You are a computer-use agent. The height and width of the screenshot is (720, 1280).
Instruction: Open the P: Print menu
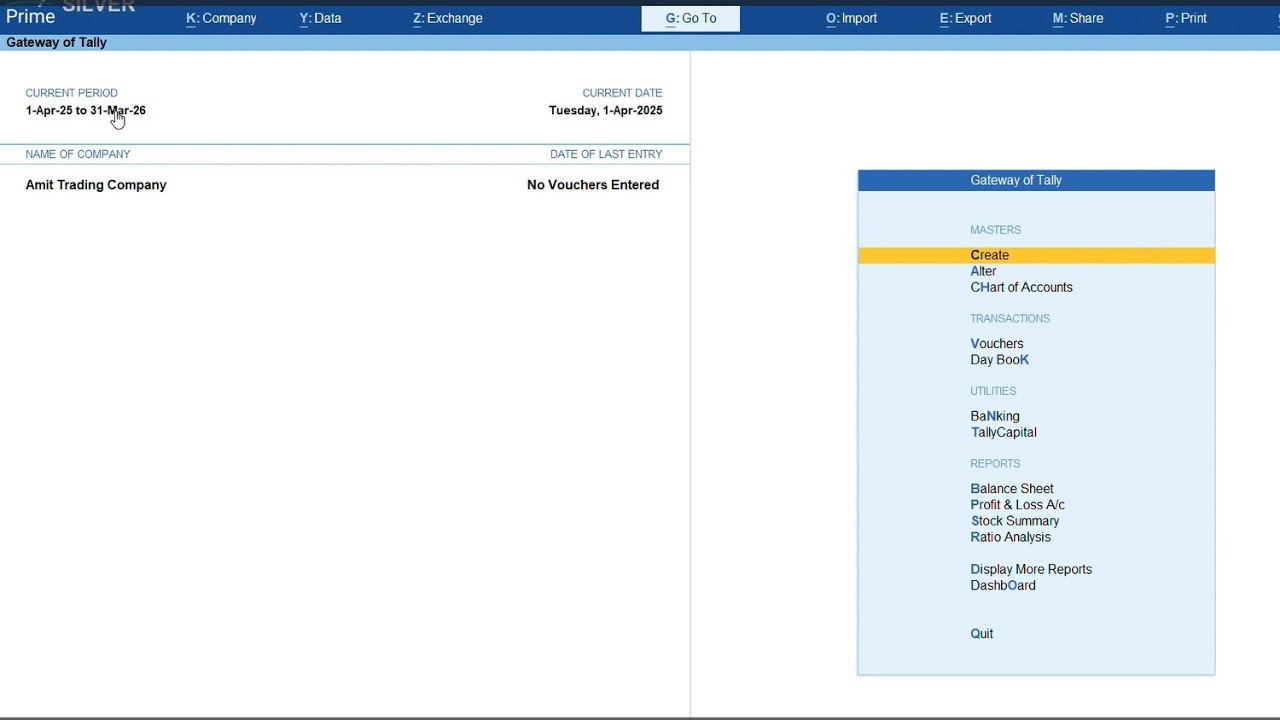[1186, 18]
